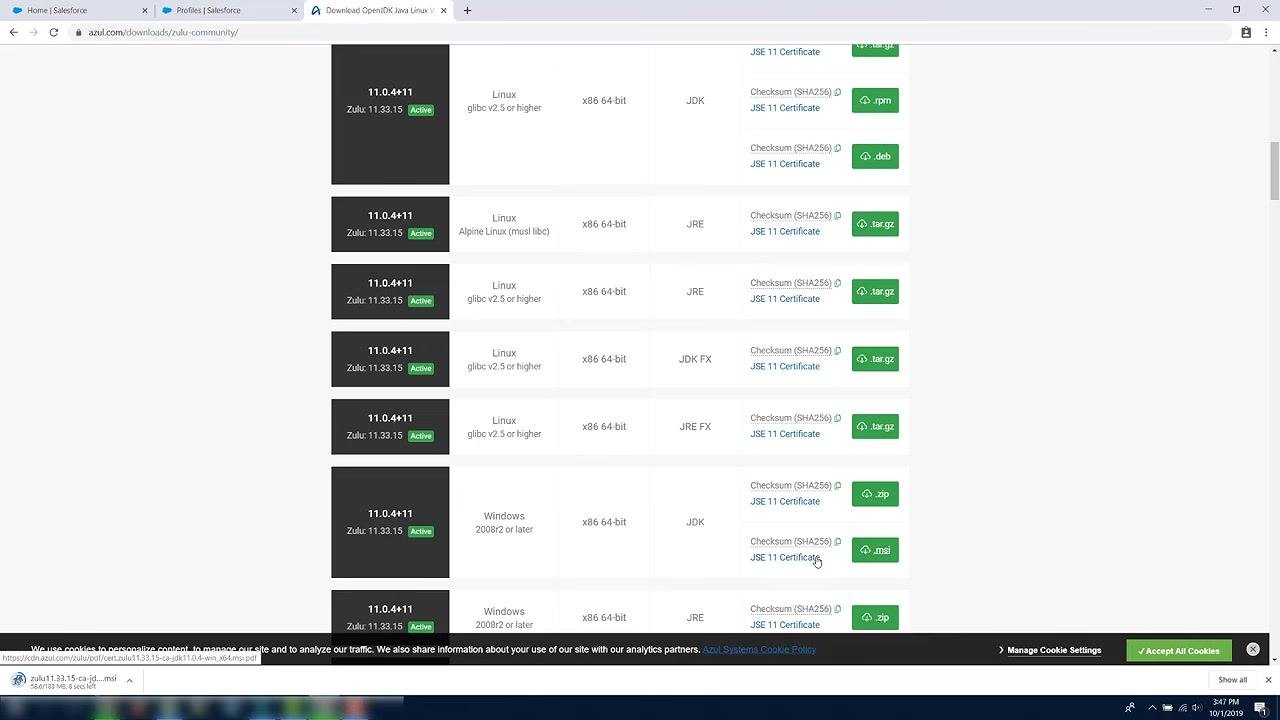The image size is (1280, 720).
Task: Download Windows JDK .msi installer
Action: 875,550
